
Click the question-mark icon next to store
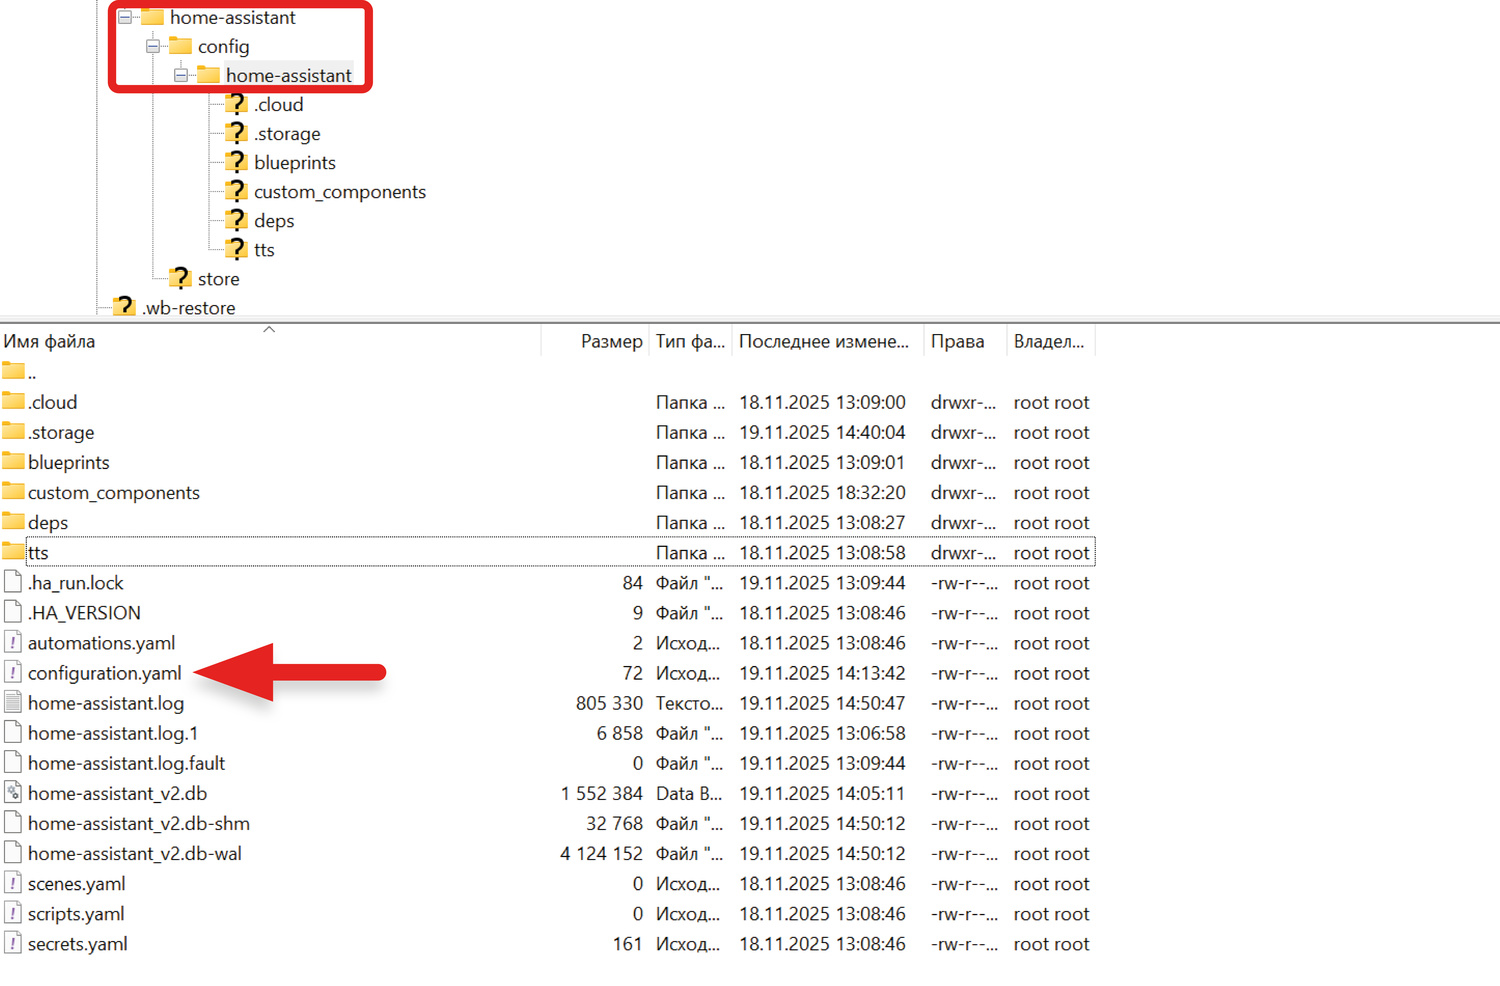pos(179,278)
